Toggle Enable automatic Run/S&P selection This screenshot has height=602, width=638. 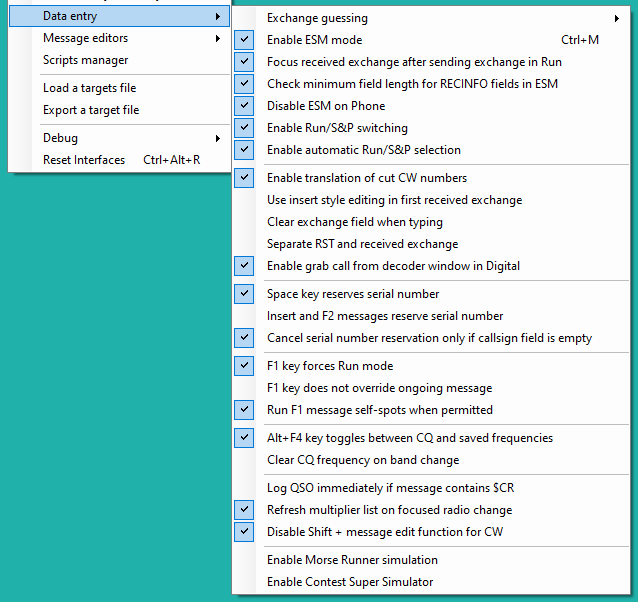click(x=431, y=150)
